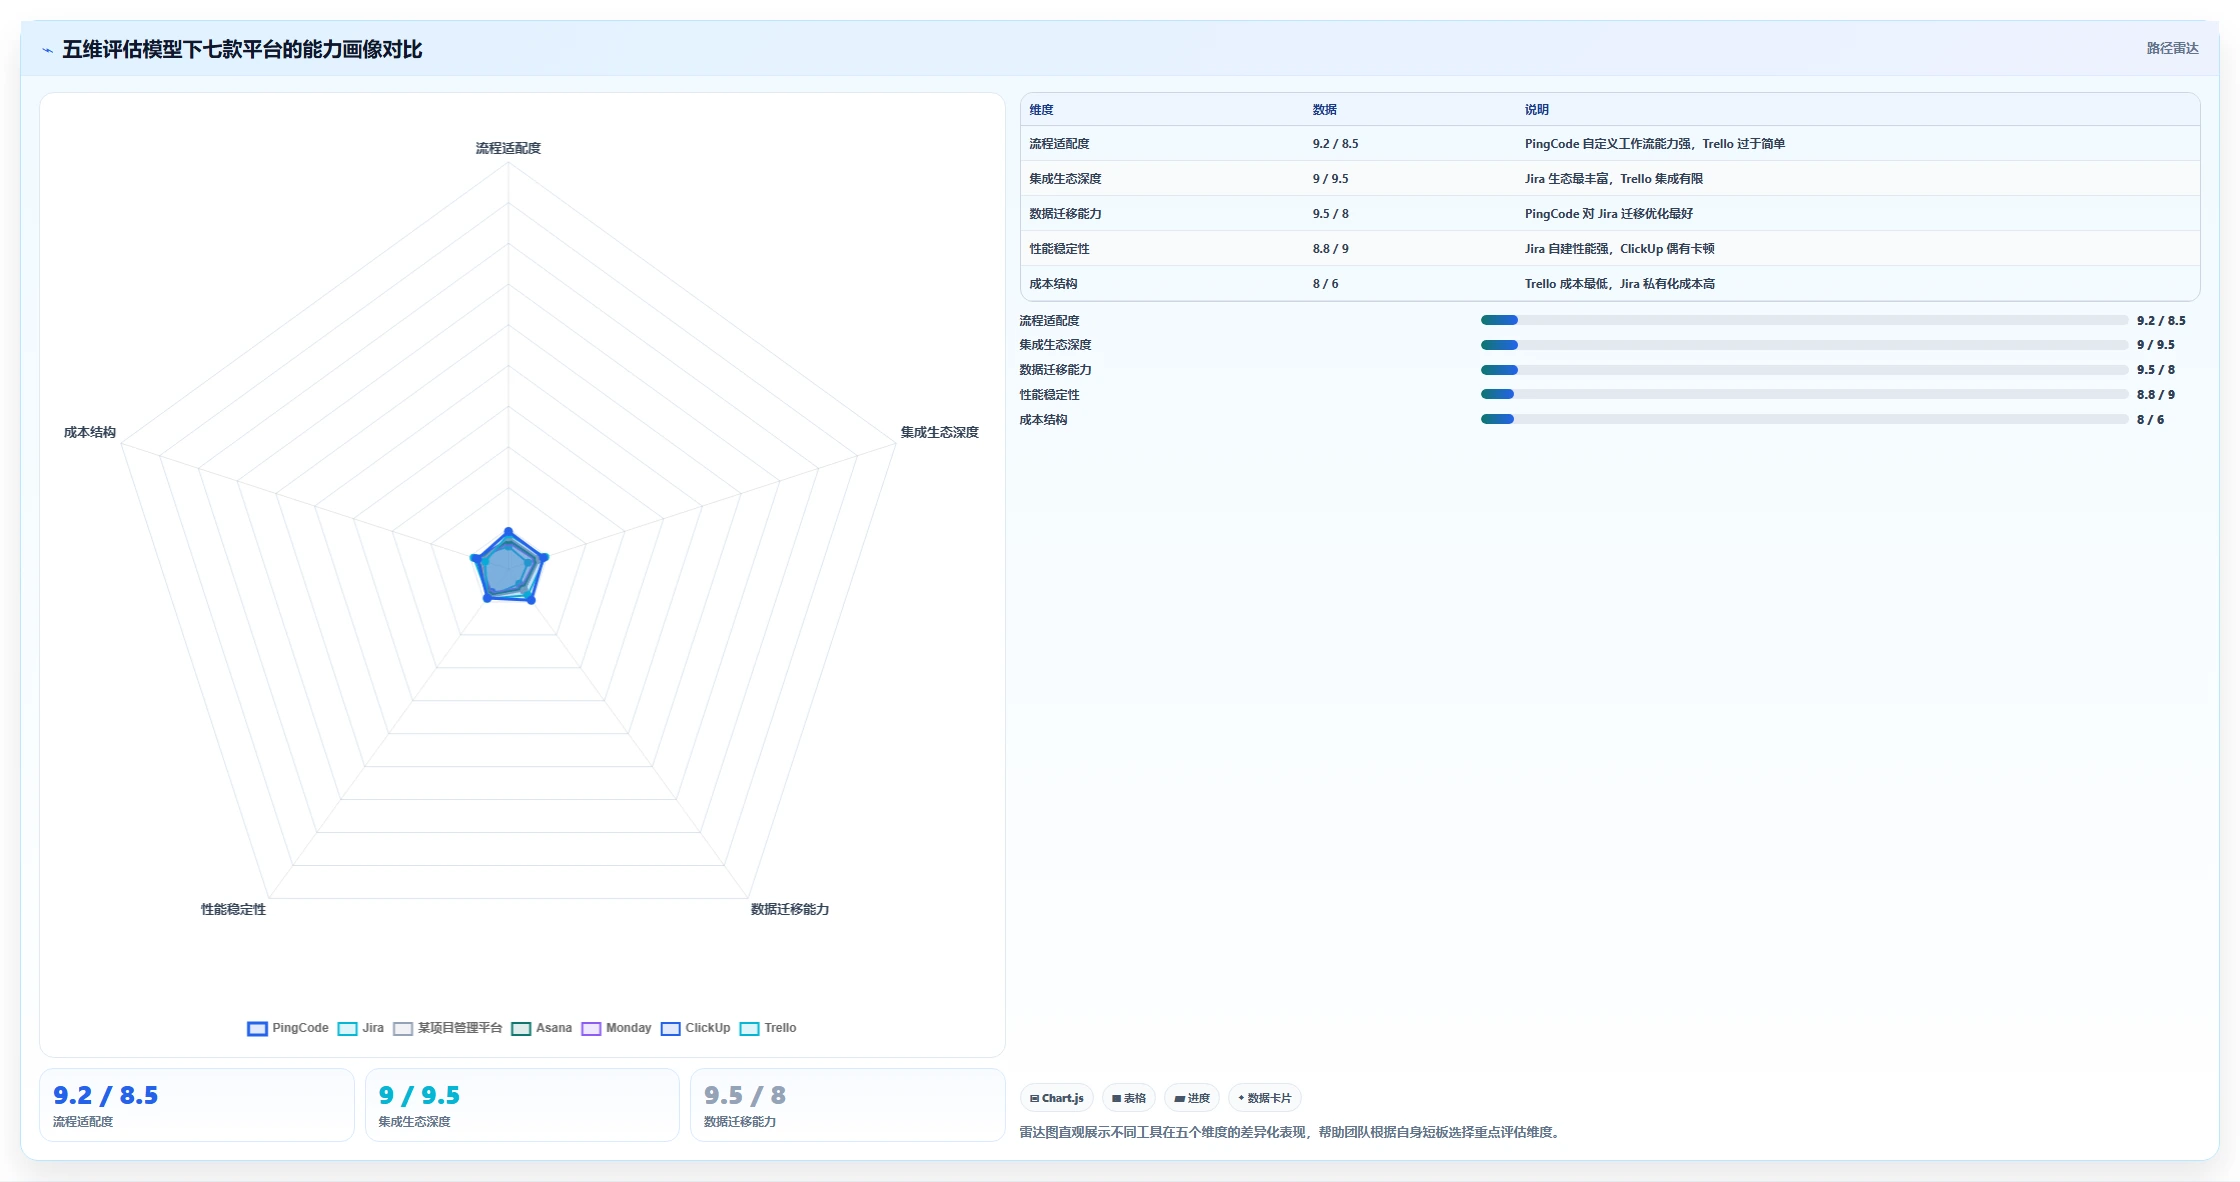The width and height of the screenshot is (2240, 1182).
Task: Open the 9 / 9.5 data card
Action: point(522,1105)
